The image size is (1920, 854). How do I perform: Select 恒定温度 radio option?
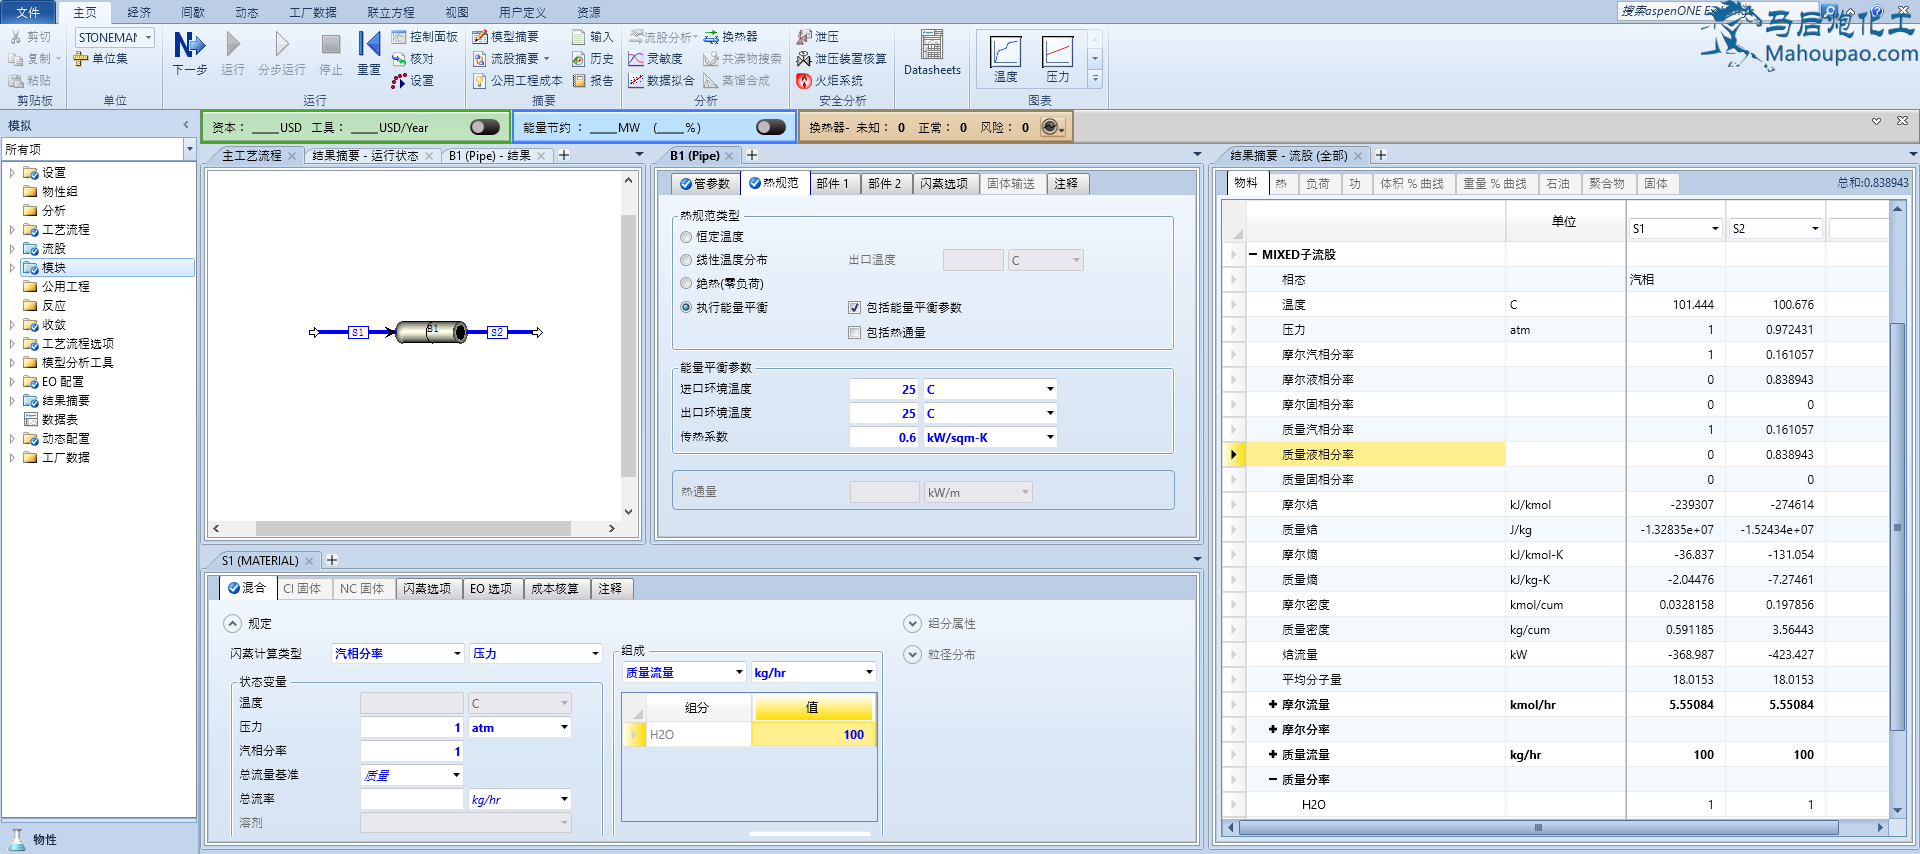pyautogui.click(x=686, y=237)
